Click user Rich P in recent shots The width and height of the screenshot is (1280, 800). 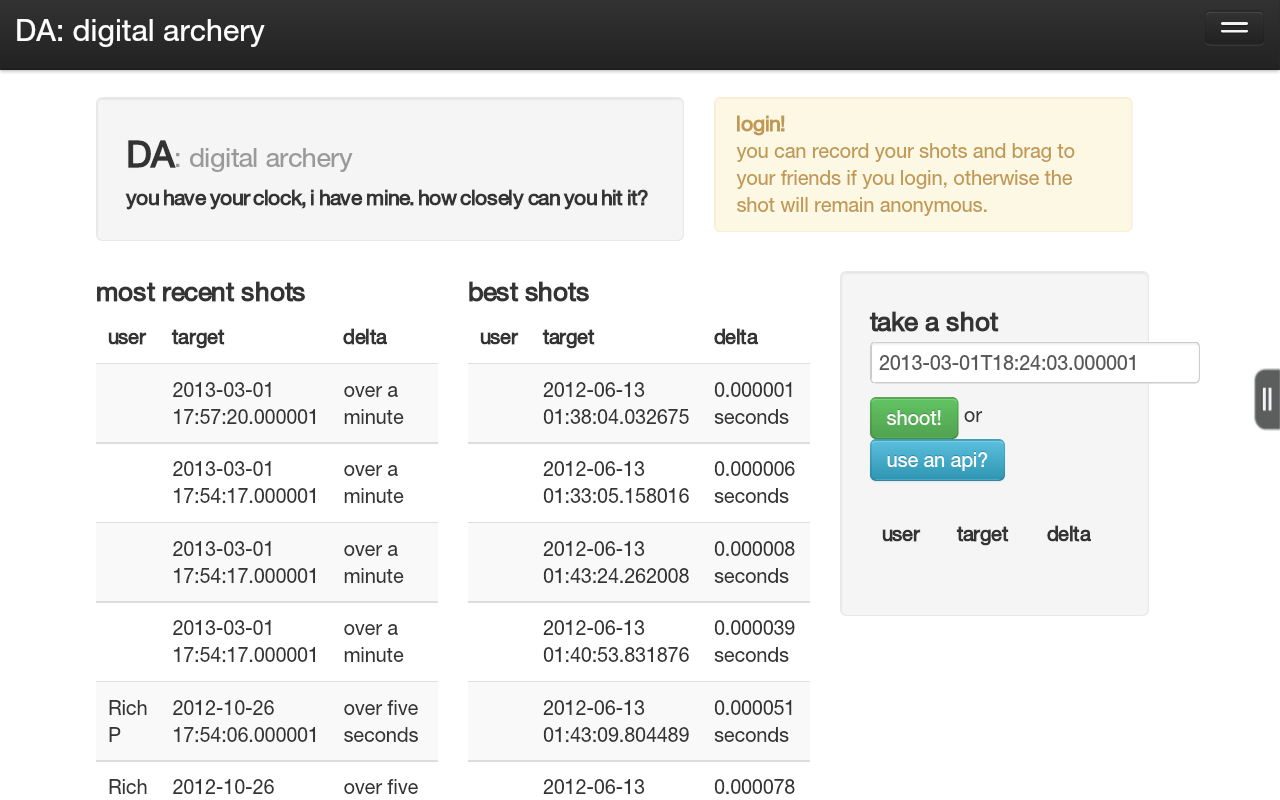pyautogui.click(x=127, y=721)
